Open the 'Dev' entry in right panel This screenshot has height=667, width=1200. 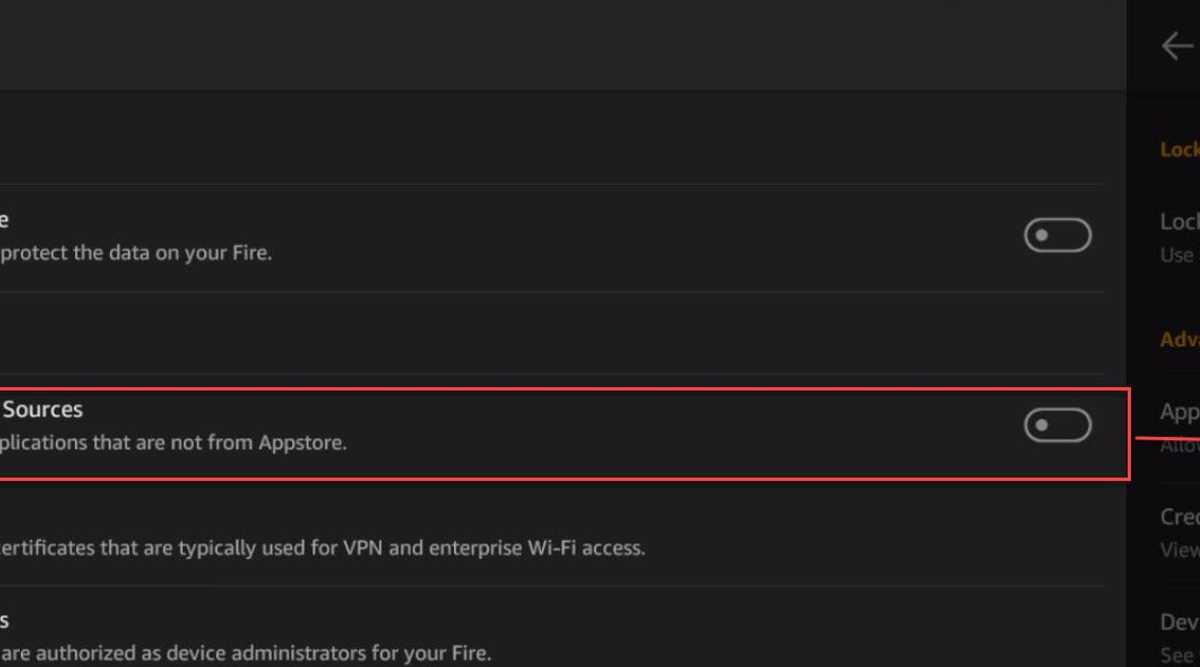(1180, 622)
